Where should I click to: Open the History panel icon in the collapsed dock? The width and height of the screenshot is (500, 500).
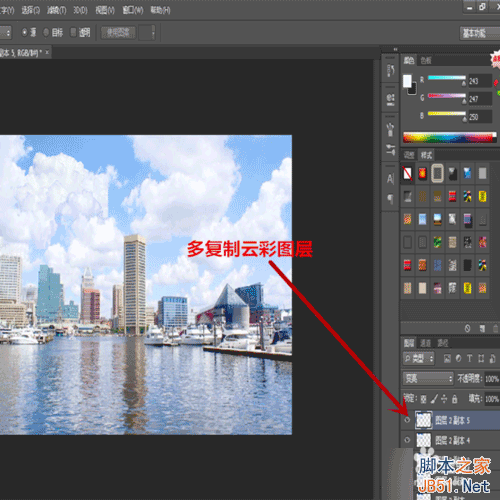pos(390,70)
